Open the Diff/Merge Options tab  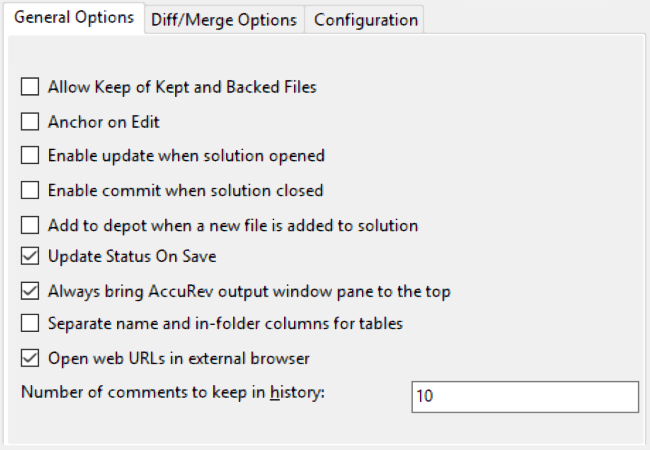tap(224, 20)
